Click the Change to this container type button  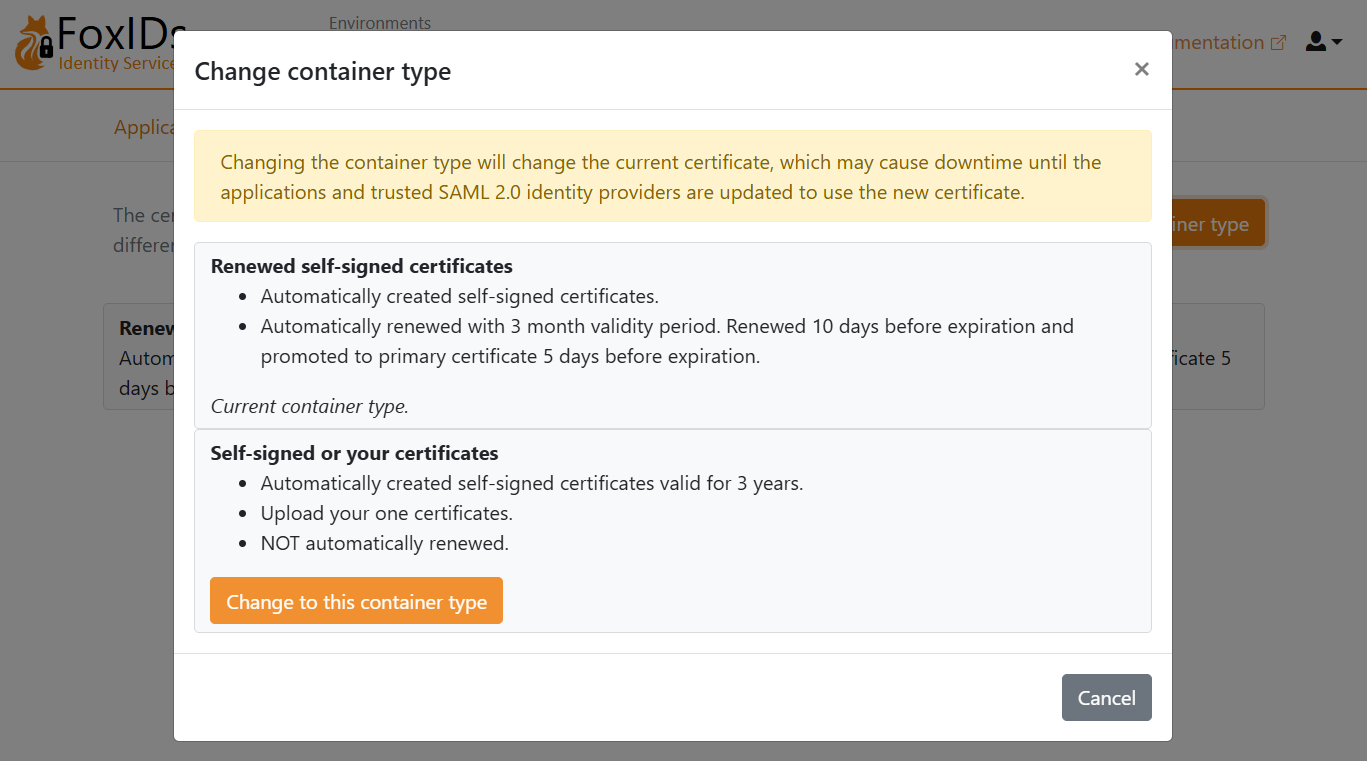[x=356, y=601]
